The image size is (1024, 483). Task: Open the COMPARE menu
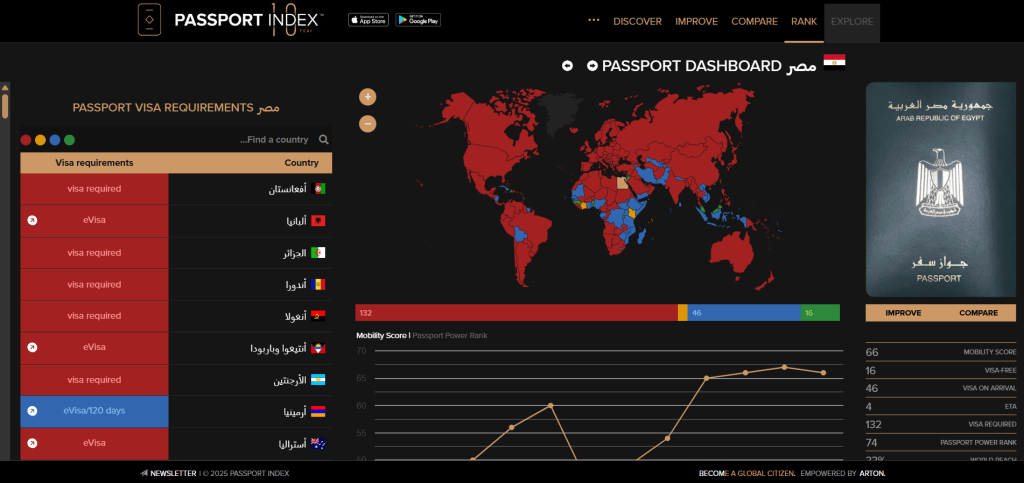tap(754, 22)
